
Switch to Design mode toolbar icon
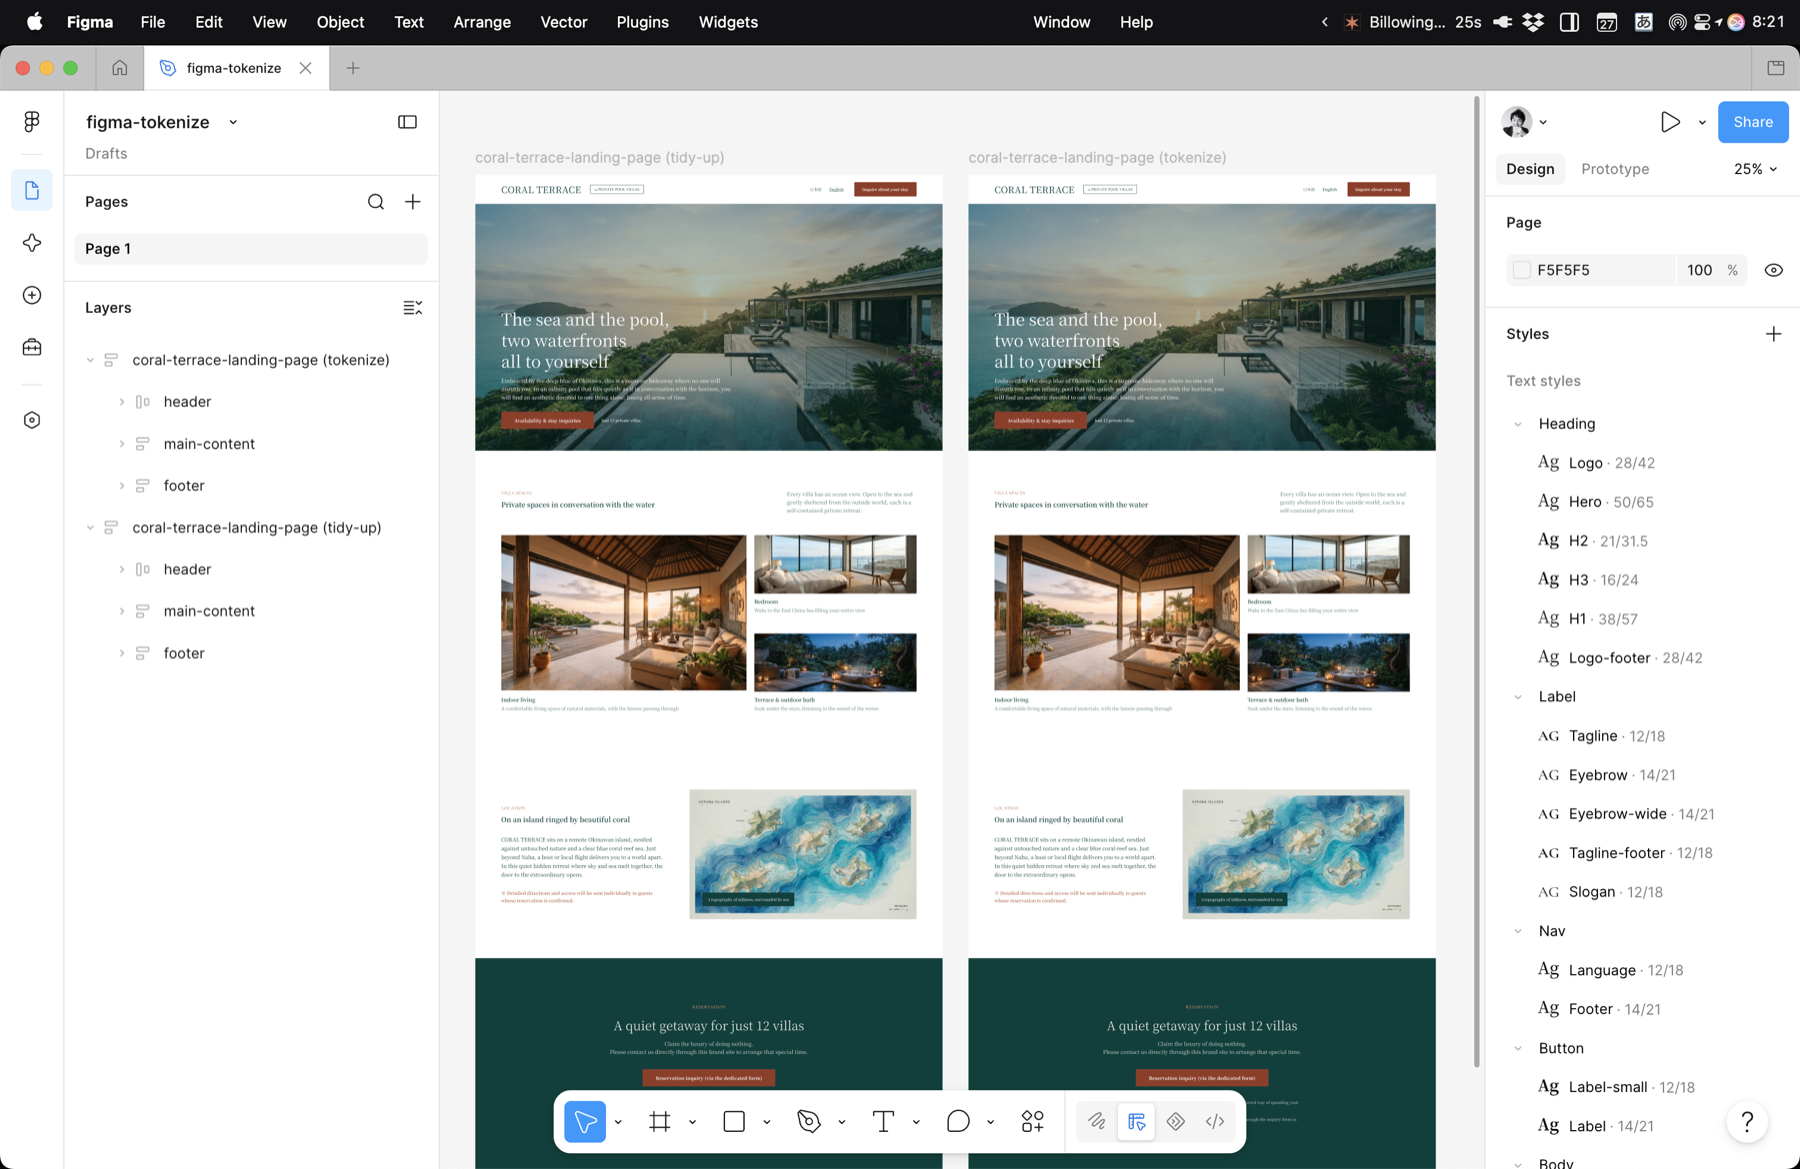click(x=1137, y=1122)
